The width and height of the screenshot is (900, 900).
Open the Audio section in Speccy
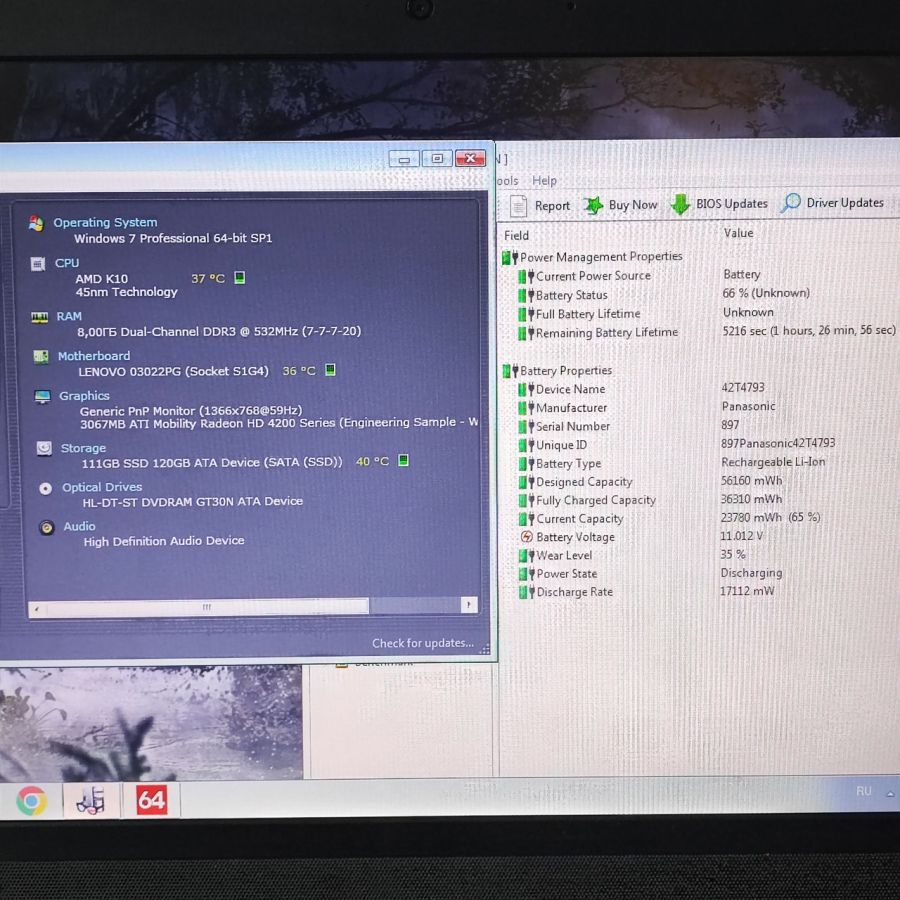[79, 526]
